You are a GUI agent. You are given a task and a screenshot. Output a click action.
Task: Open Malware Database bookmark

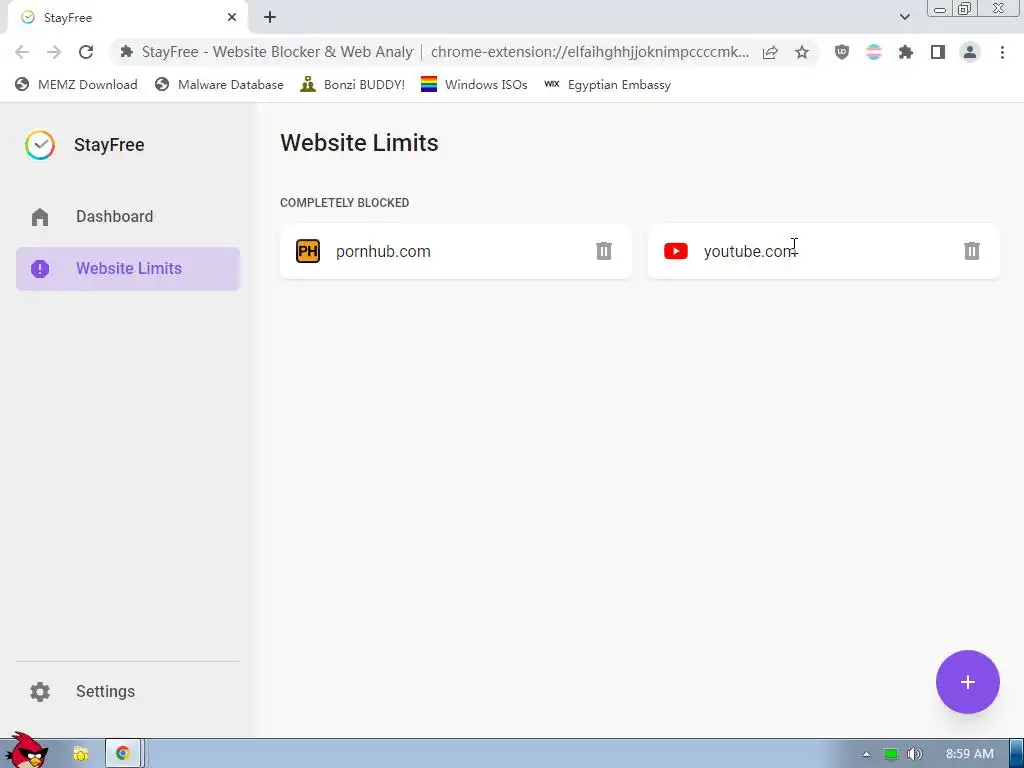pyautogui.click(x=219, y=85)
